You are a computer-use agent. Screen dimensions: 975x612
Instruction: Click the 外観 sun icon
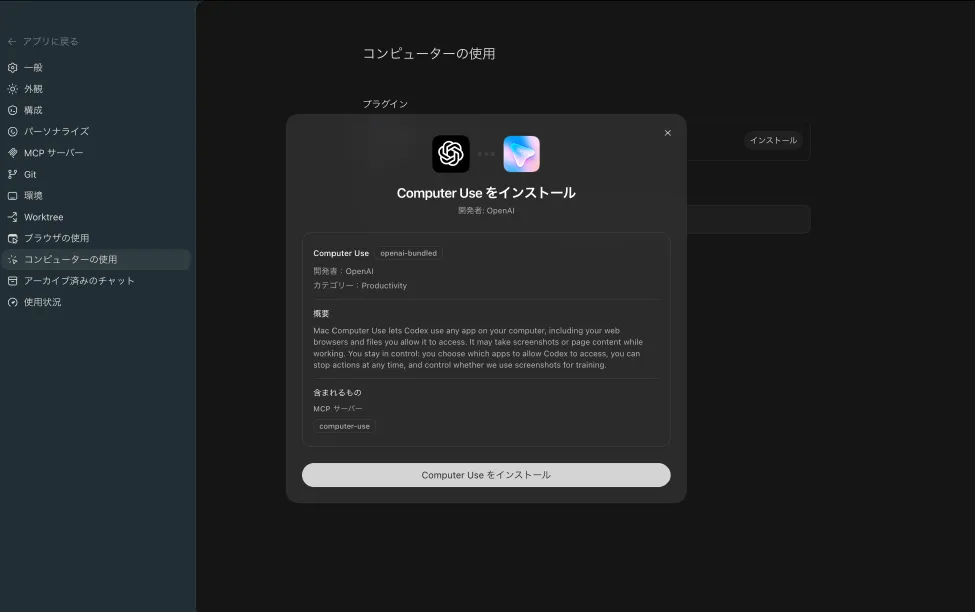click(12, 89)
